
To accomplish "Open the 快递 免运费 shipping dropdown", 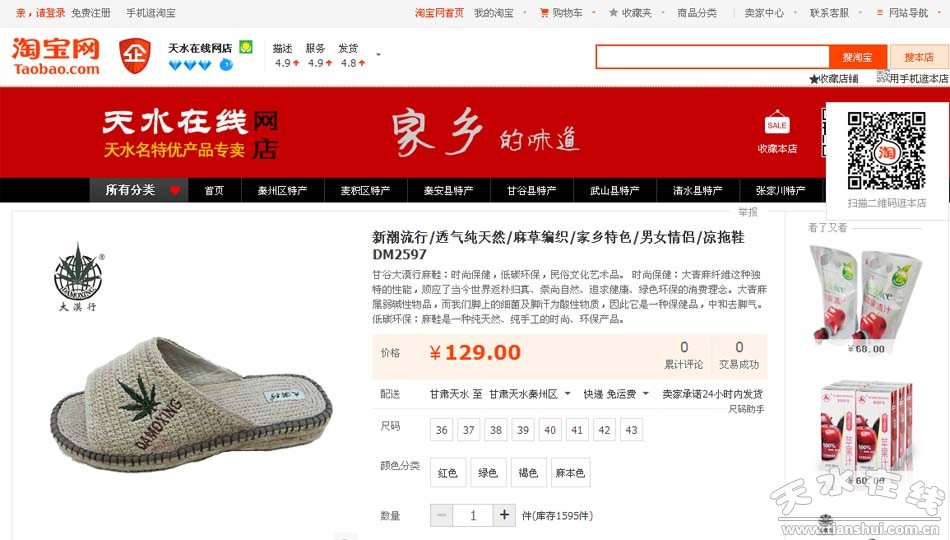I will point(616,394).
